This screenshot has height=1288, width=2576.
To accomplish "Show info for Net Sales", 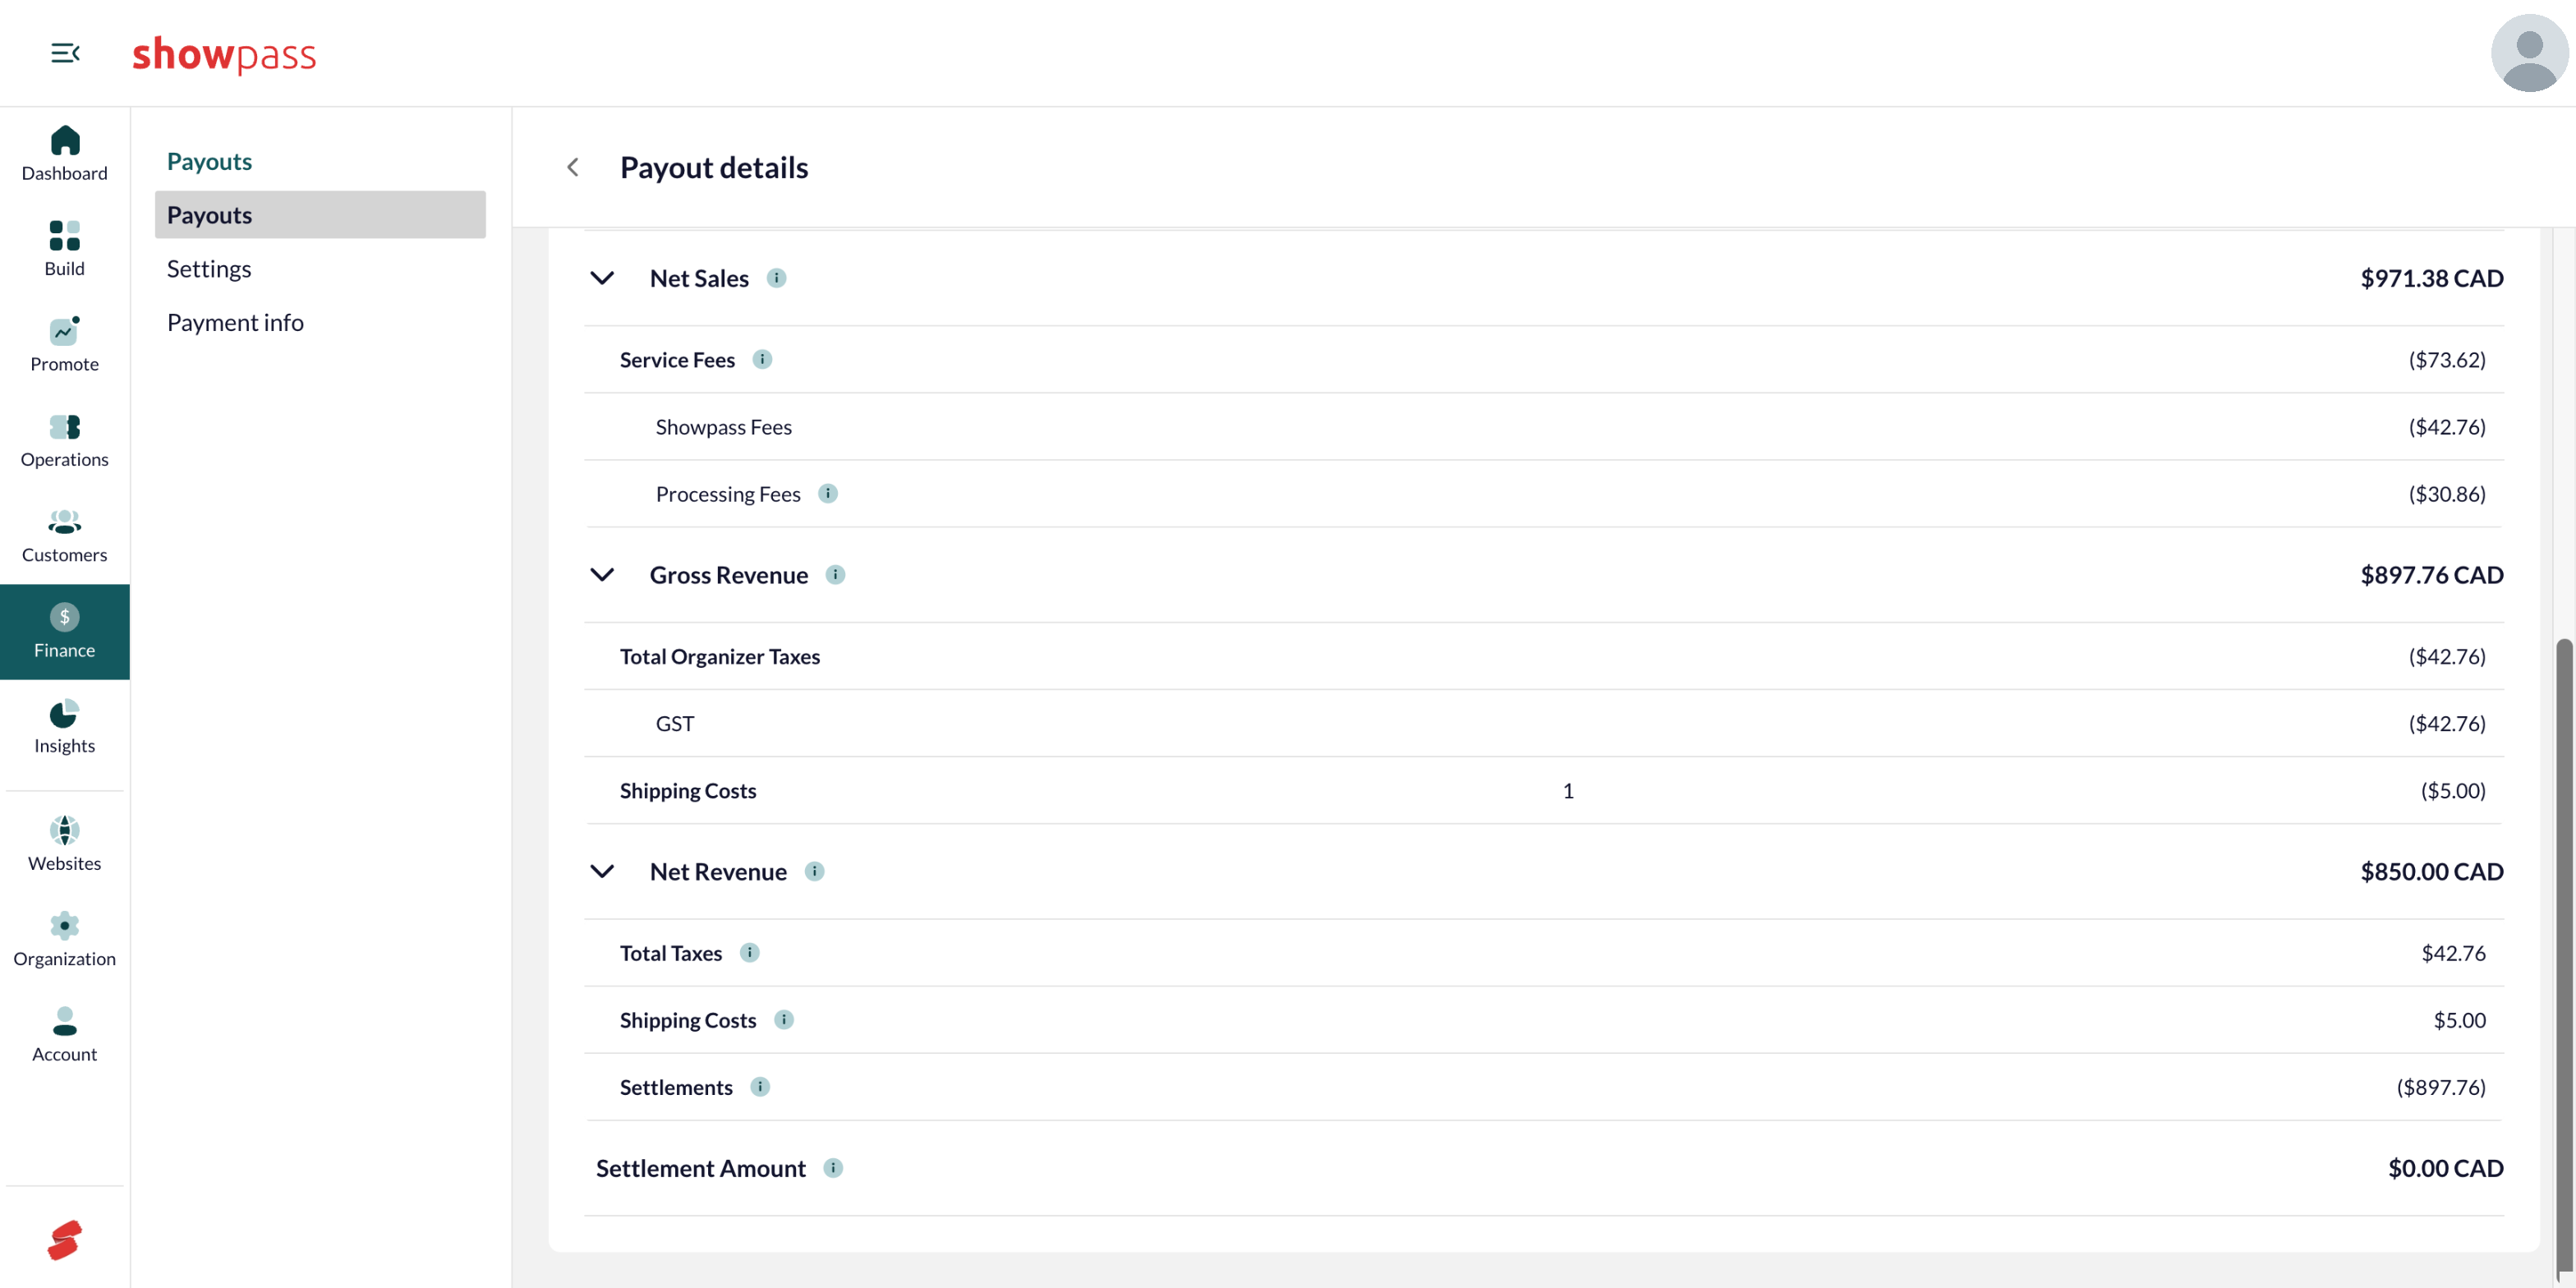I will tap(777, 278).
